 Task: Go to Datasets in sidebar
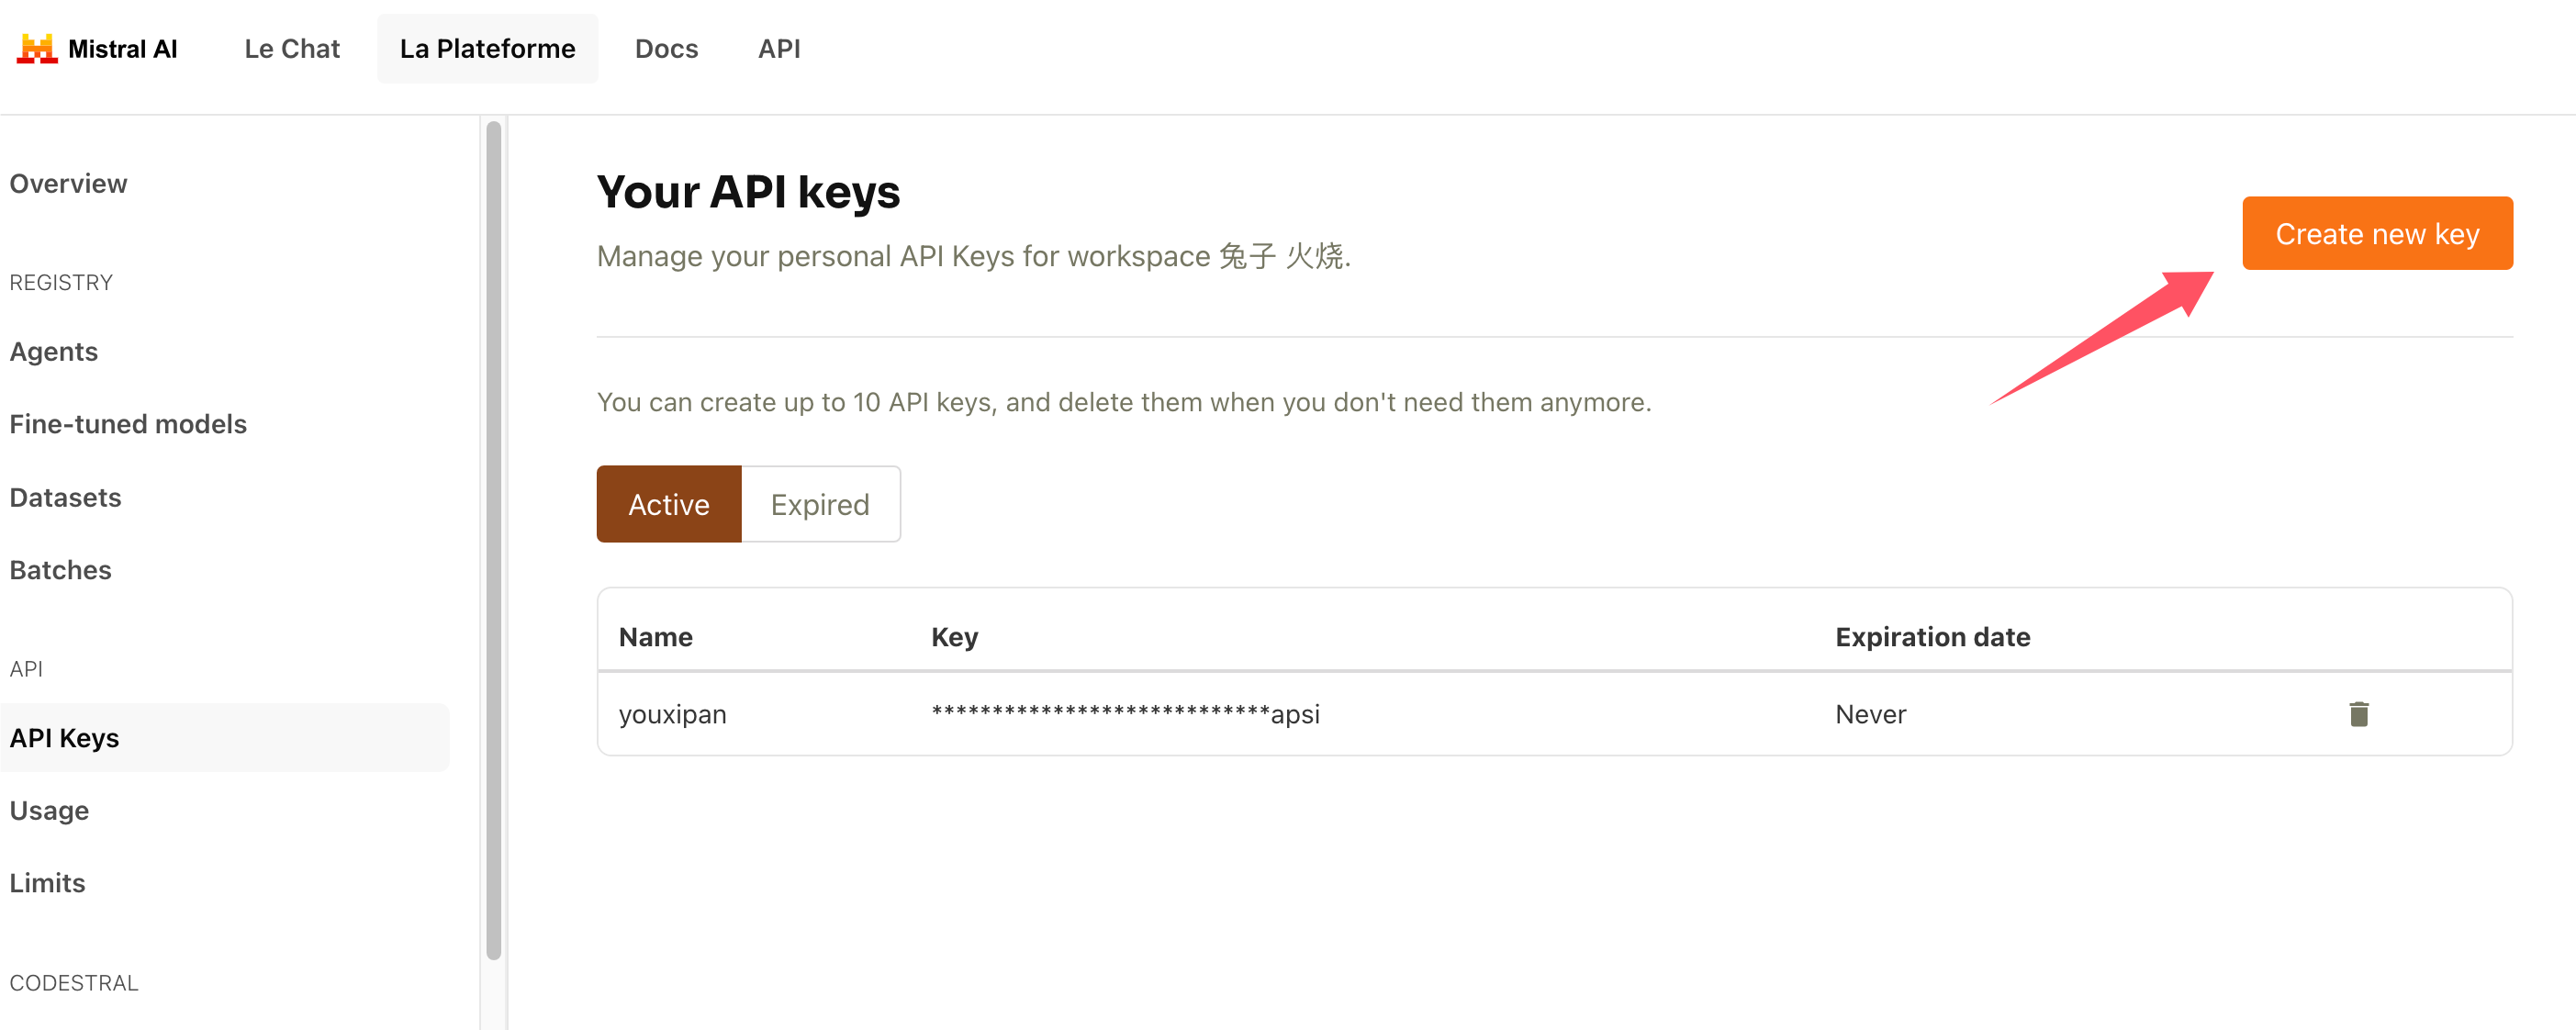[66, 497]
